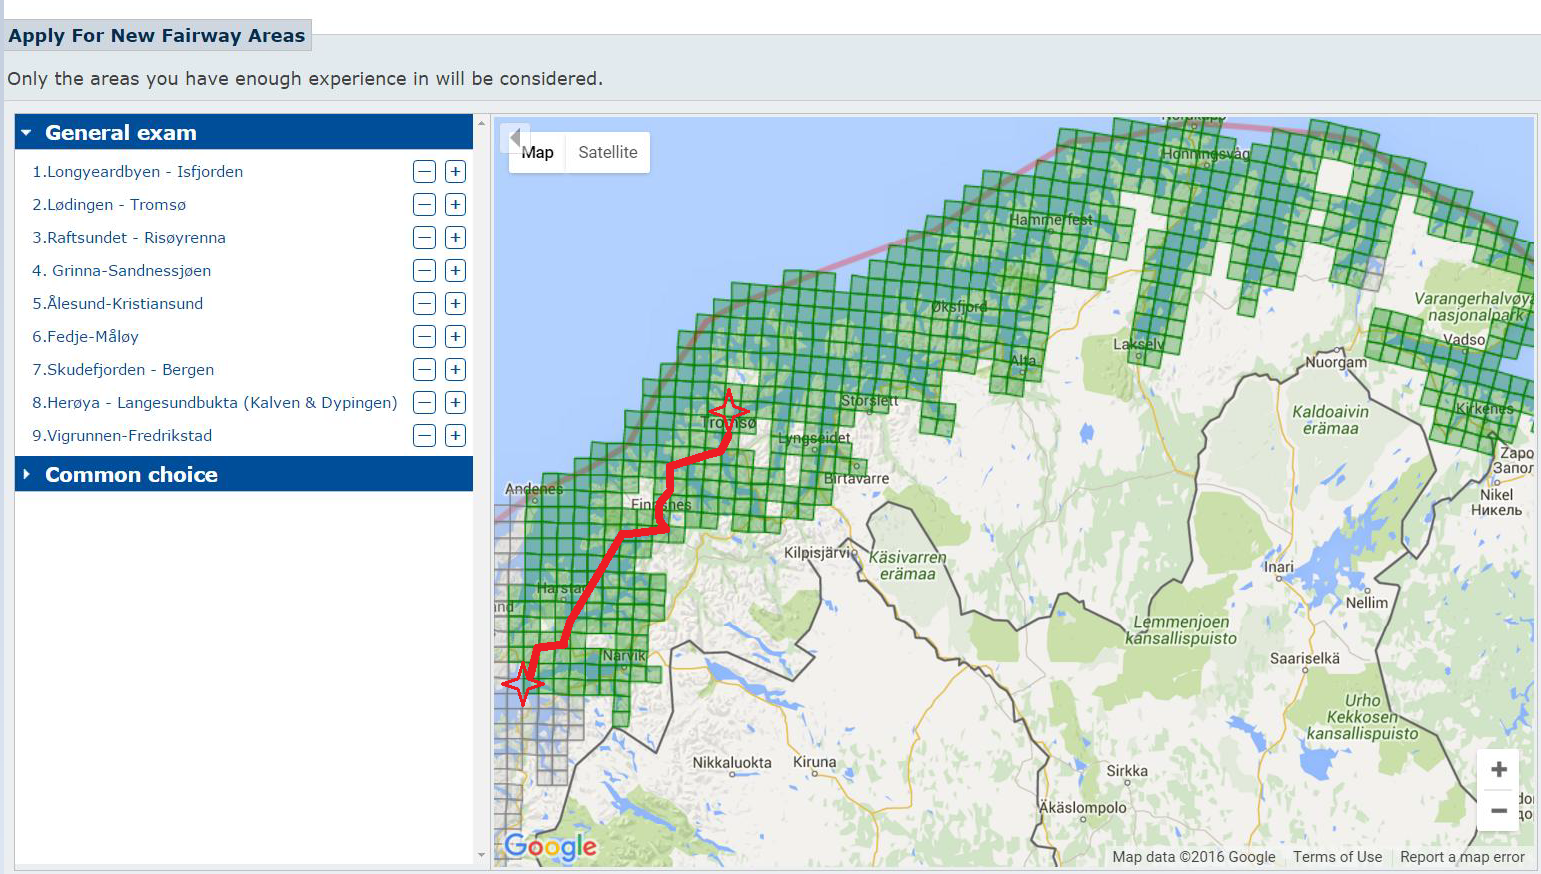Select the Map view type

[x=538, y=153]
